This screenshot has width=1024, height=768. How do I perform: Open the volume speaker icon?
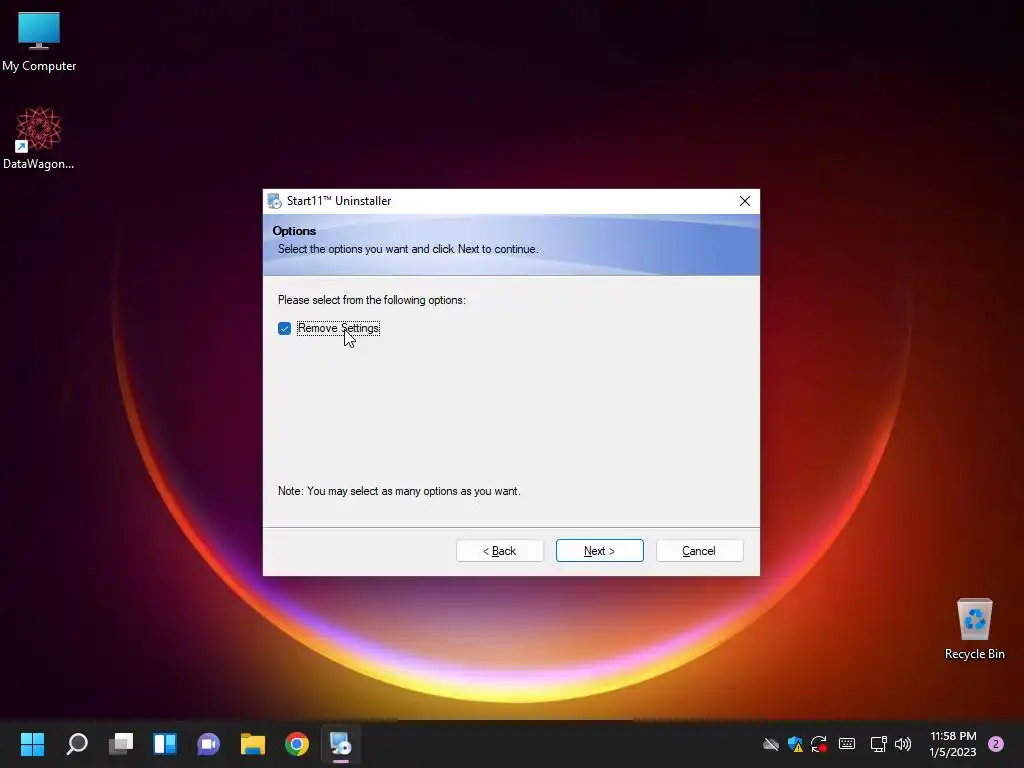point(903,744)
